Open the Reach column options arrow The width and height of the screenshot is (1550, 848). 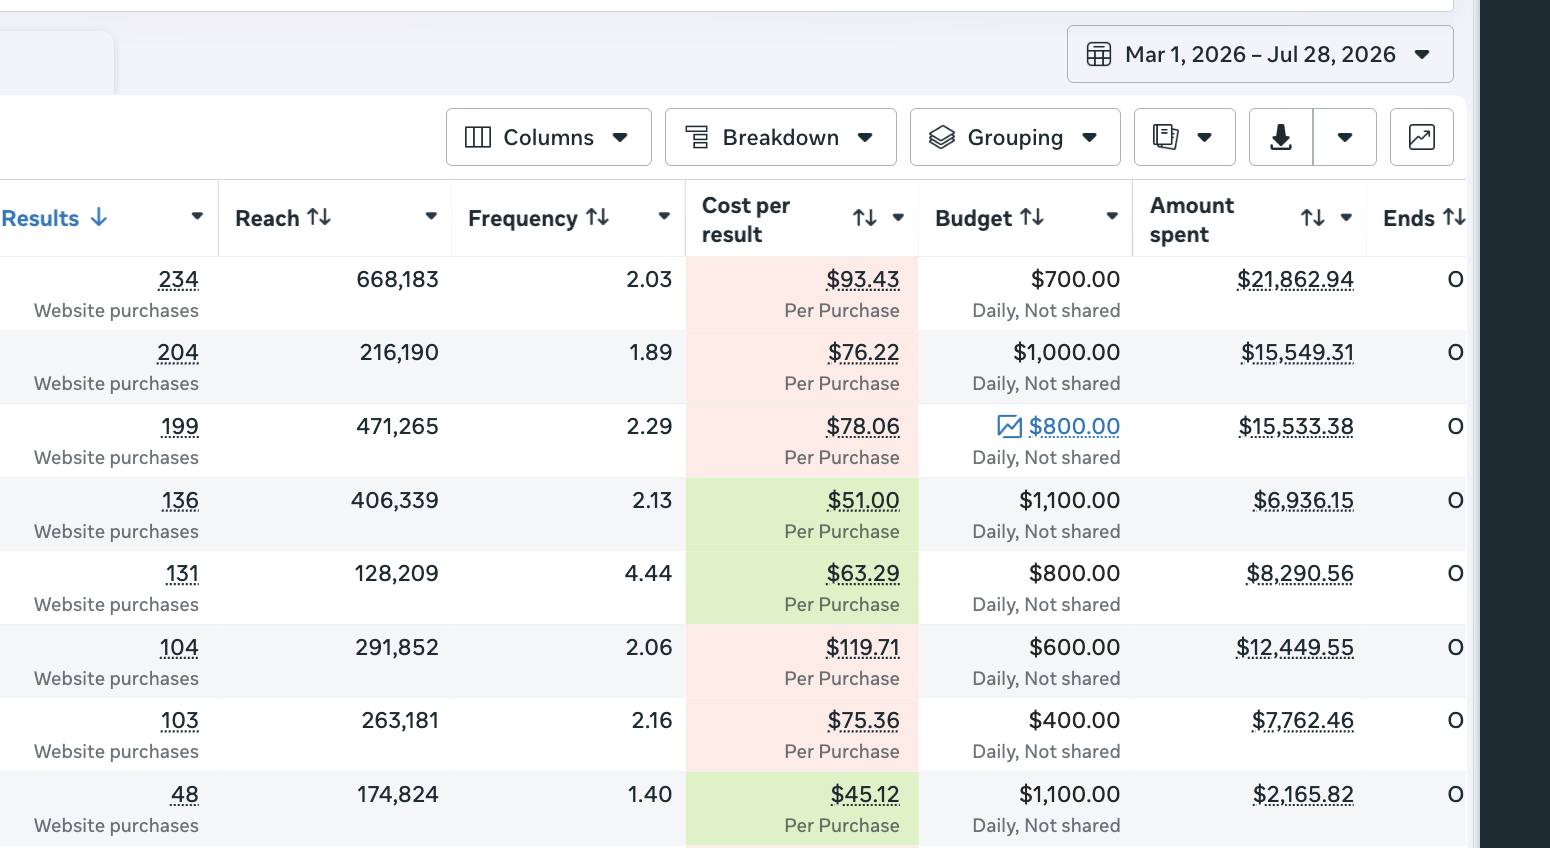coord(431,217)
